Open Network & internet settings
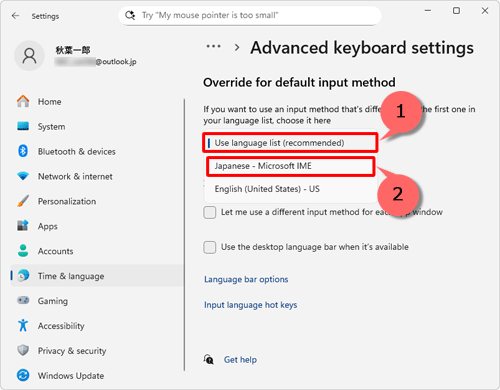The width and height of the screenshot is (500, 390). 97,176
